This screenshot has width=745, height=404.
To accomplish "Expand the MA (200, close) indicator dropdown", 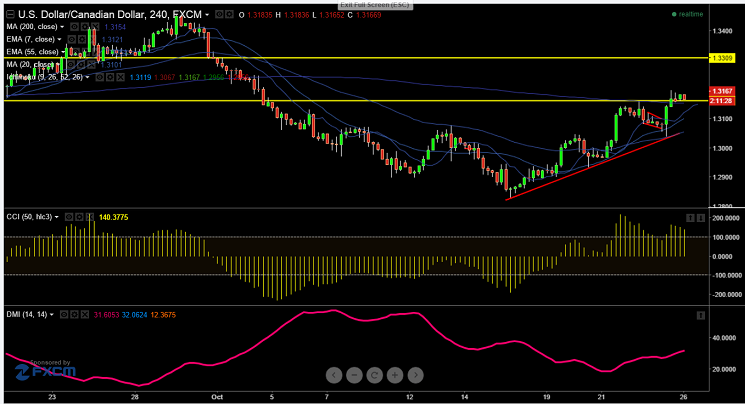I will (x=62, y=27).
